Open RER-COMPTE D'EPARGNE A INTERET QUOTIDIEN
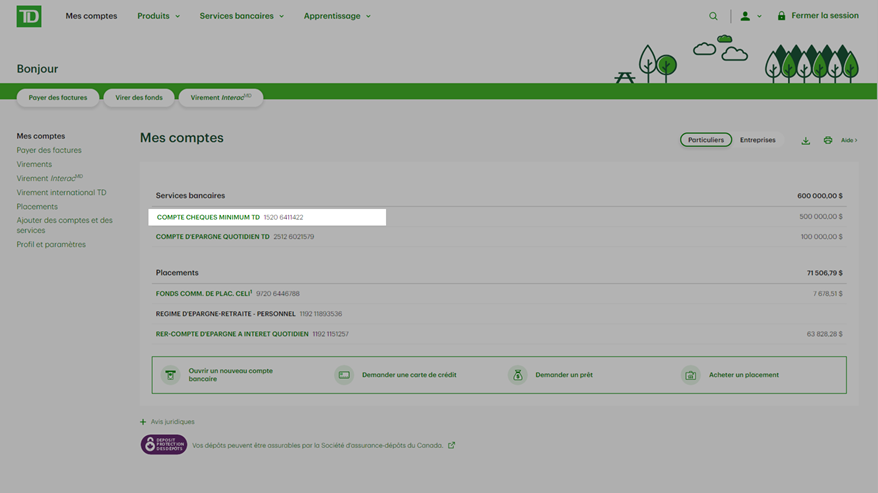 coord(232,334)
